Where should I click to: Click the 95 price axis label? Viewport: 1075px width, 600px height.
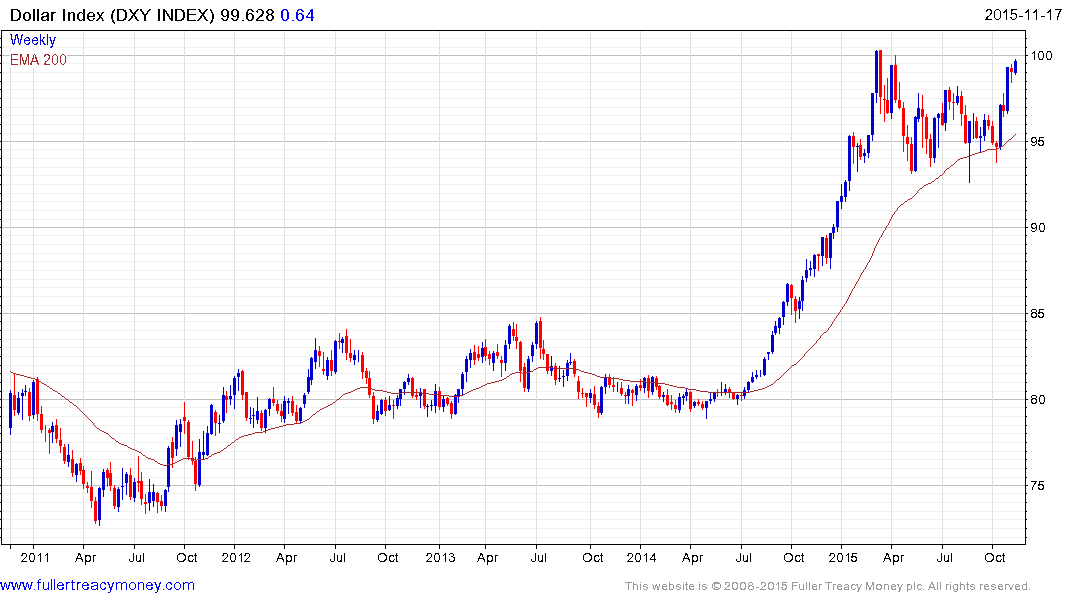point(1038,141)
